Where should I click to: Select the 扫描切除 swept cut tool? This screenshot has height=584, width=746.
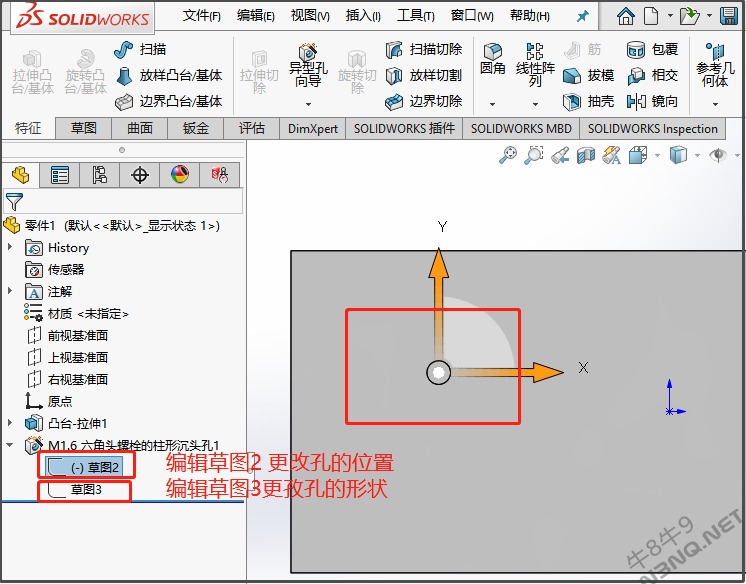423,49
